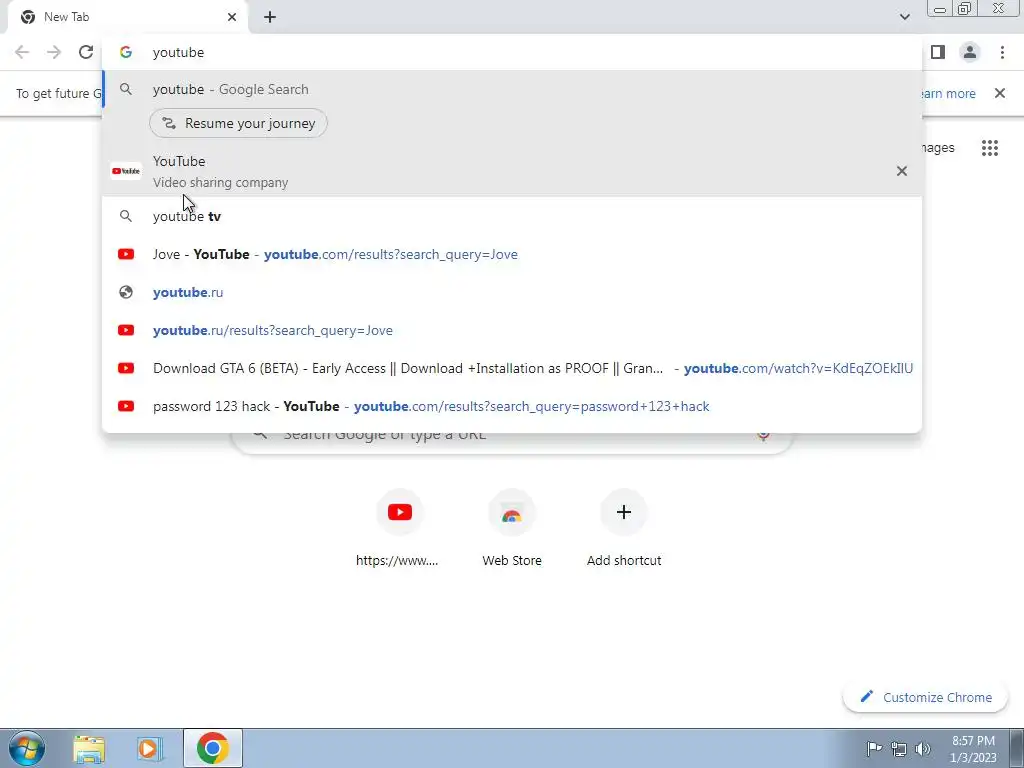
Task: Click the Learn more link in info bar
Action: pyautogui.click(x=947, y=93)
